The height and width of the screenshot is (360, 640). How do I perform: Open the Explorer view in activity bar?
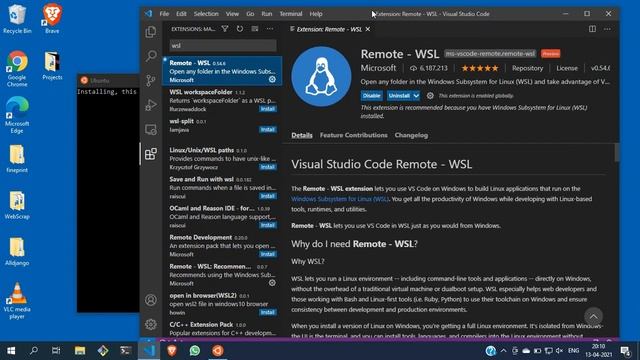coord(151,32)
